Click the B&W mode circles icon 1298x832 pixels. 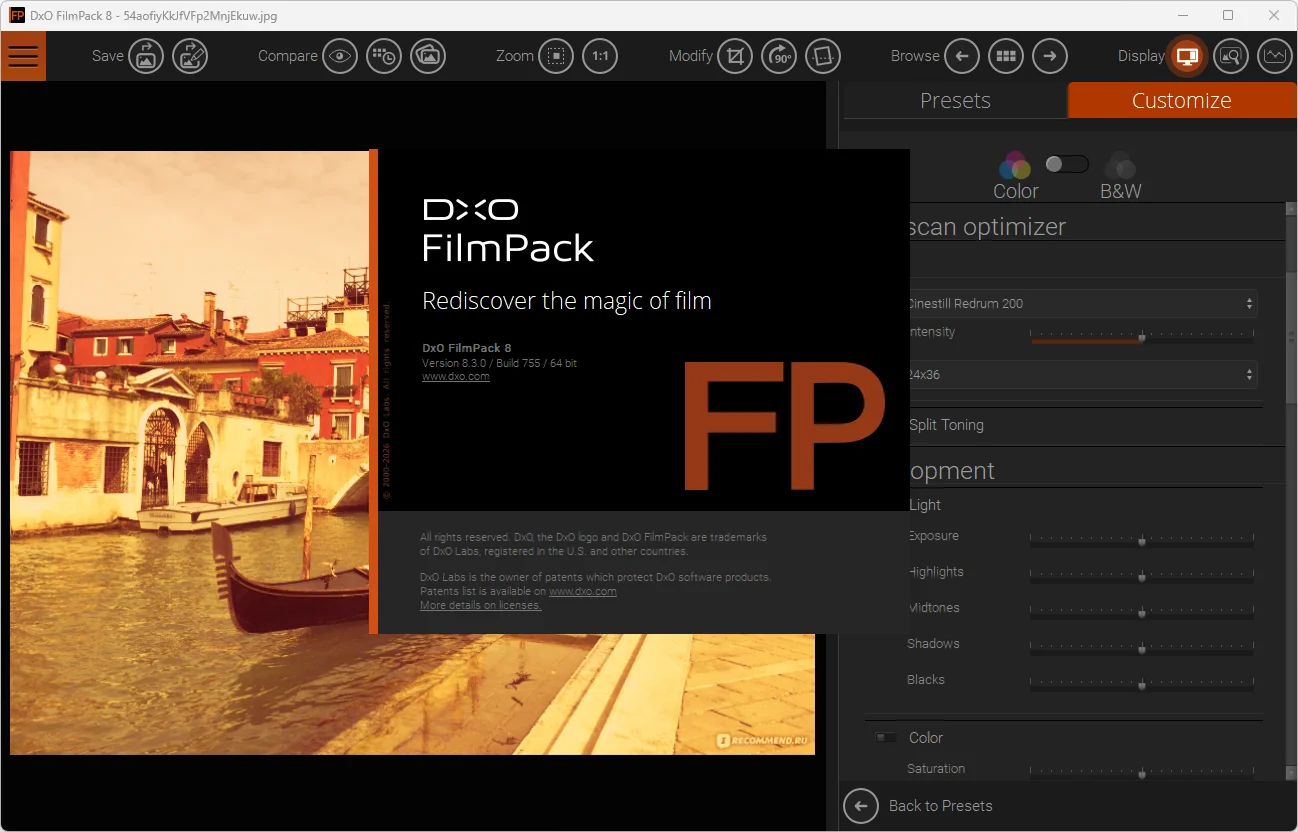coord(1120,165)
